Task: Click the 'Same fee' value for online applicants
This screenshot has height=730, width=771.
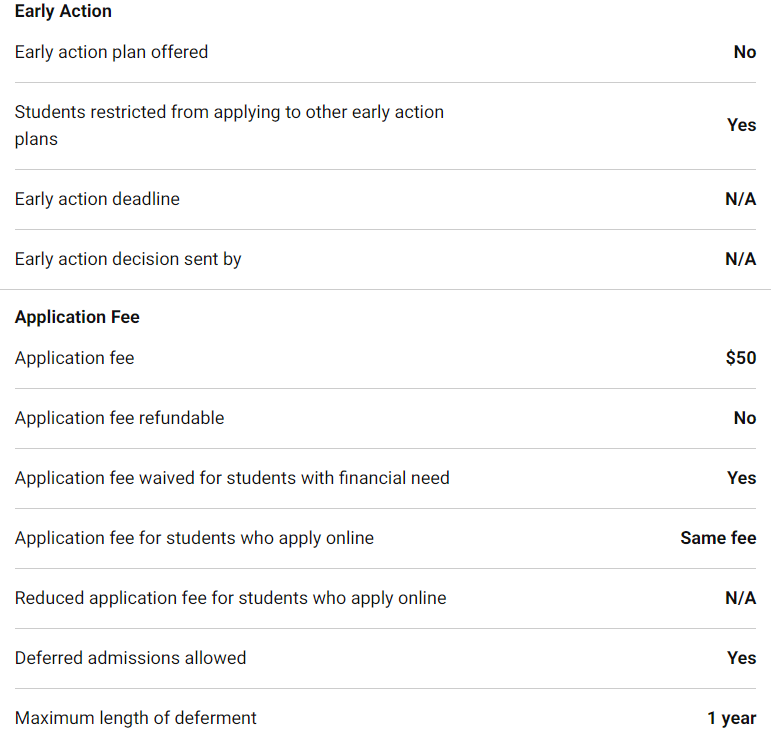Action: (718, 538)
